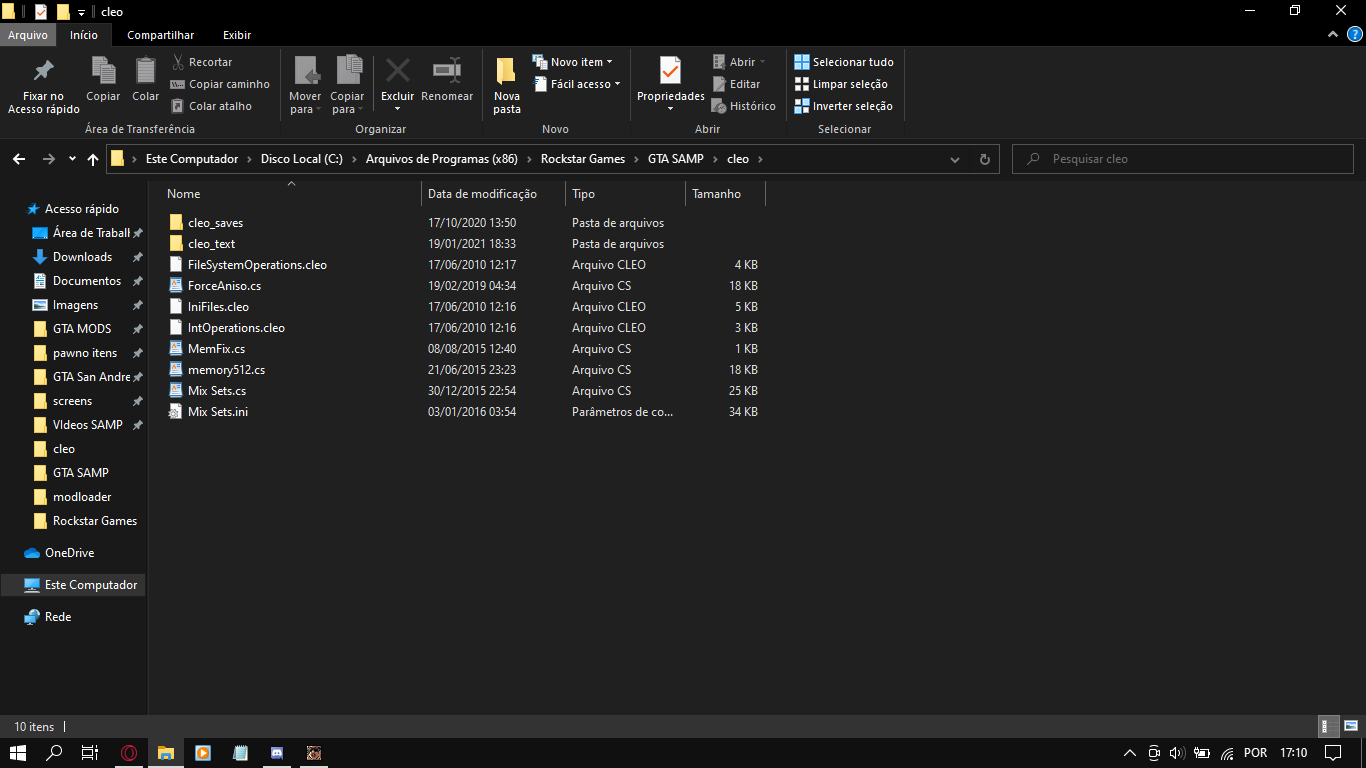Select the cleo_saves folder

pyautogui.click(x=215, y=223)
